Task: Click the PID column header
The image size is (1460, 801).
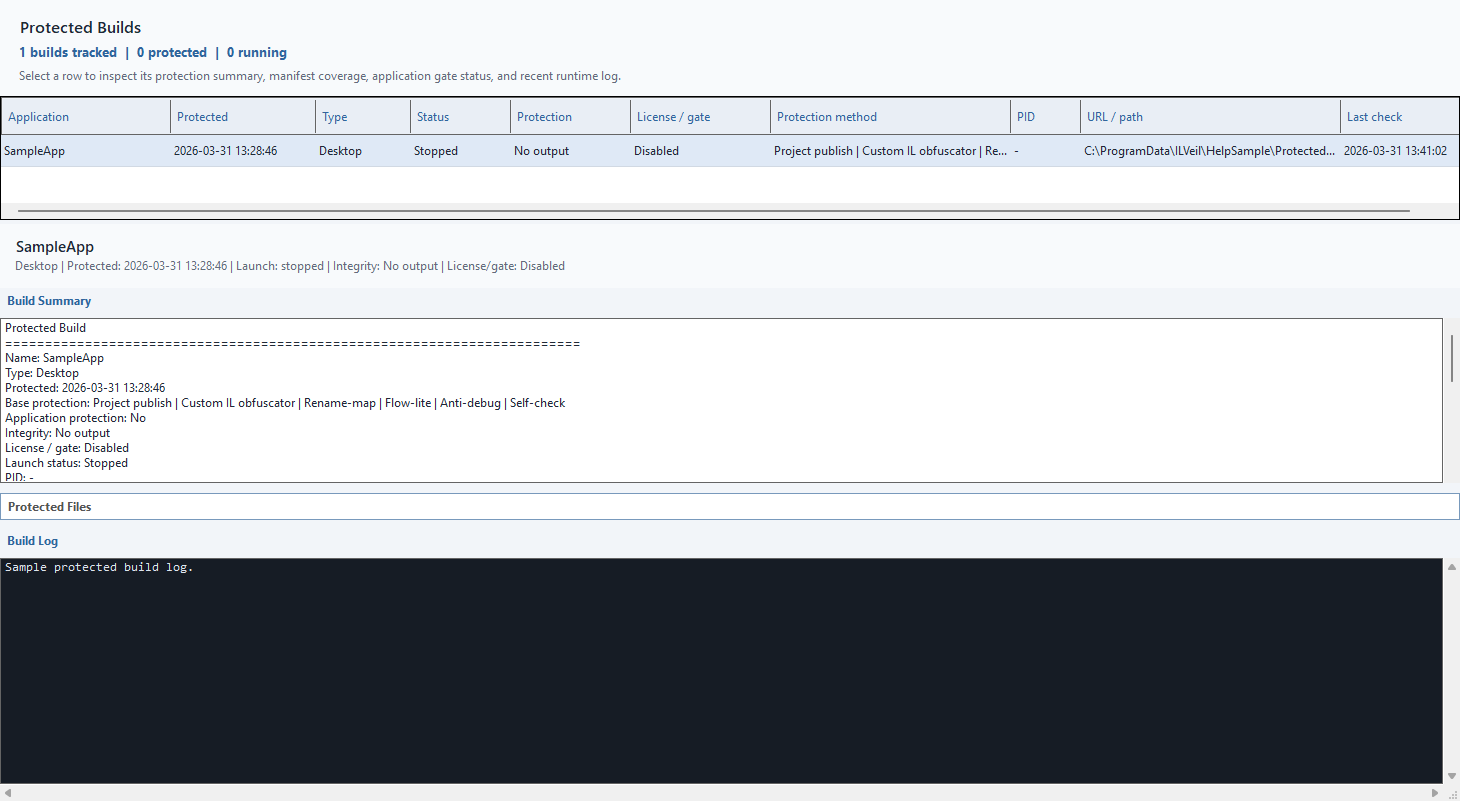Action: point(1026,117)
